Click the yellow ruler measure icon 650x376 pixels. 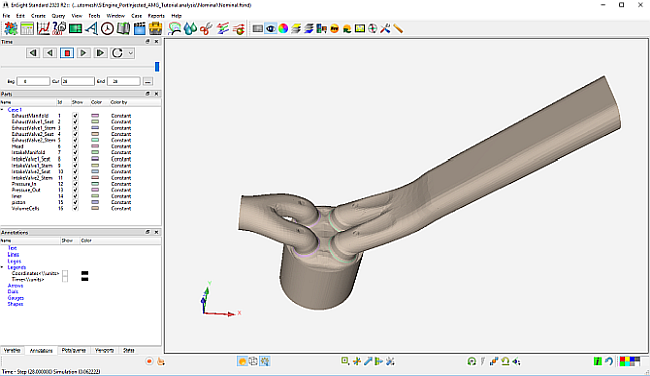[x=398, y=29]
